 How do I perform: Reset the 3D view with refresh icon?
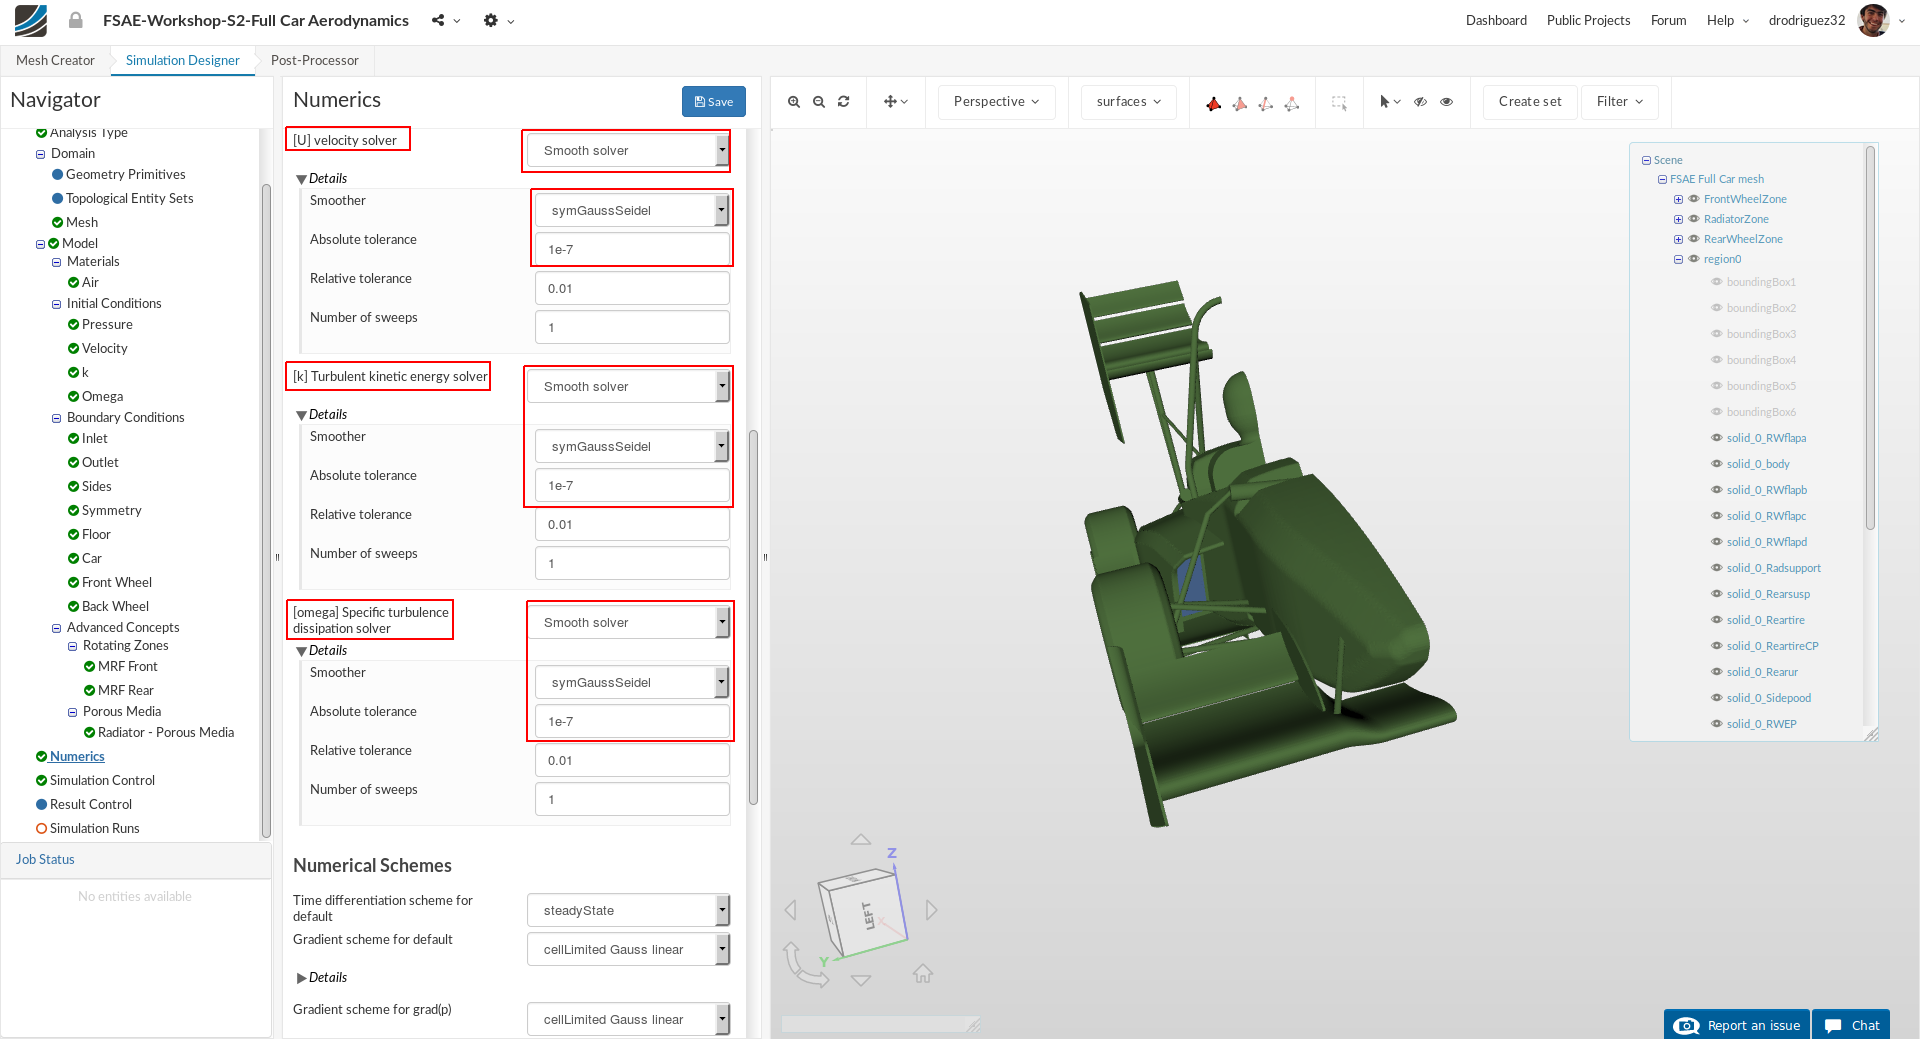(844, 102)
